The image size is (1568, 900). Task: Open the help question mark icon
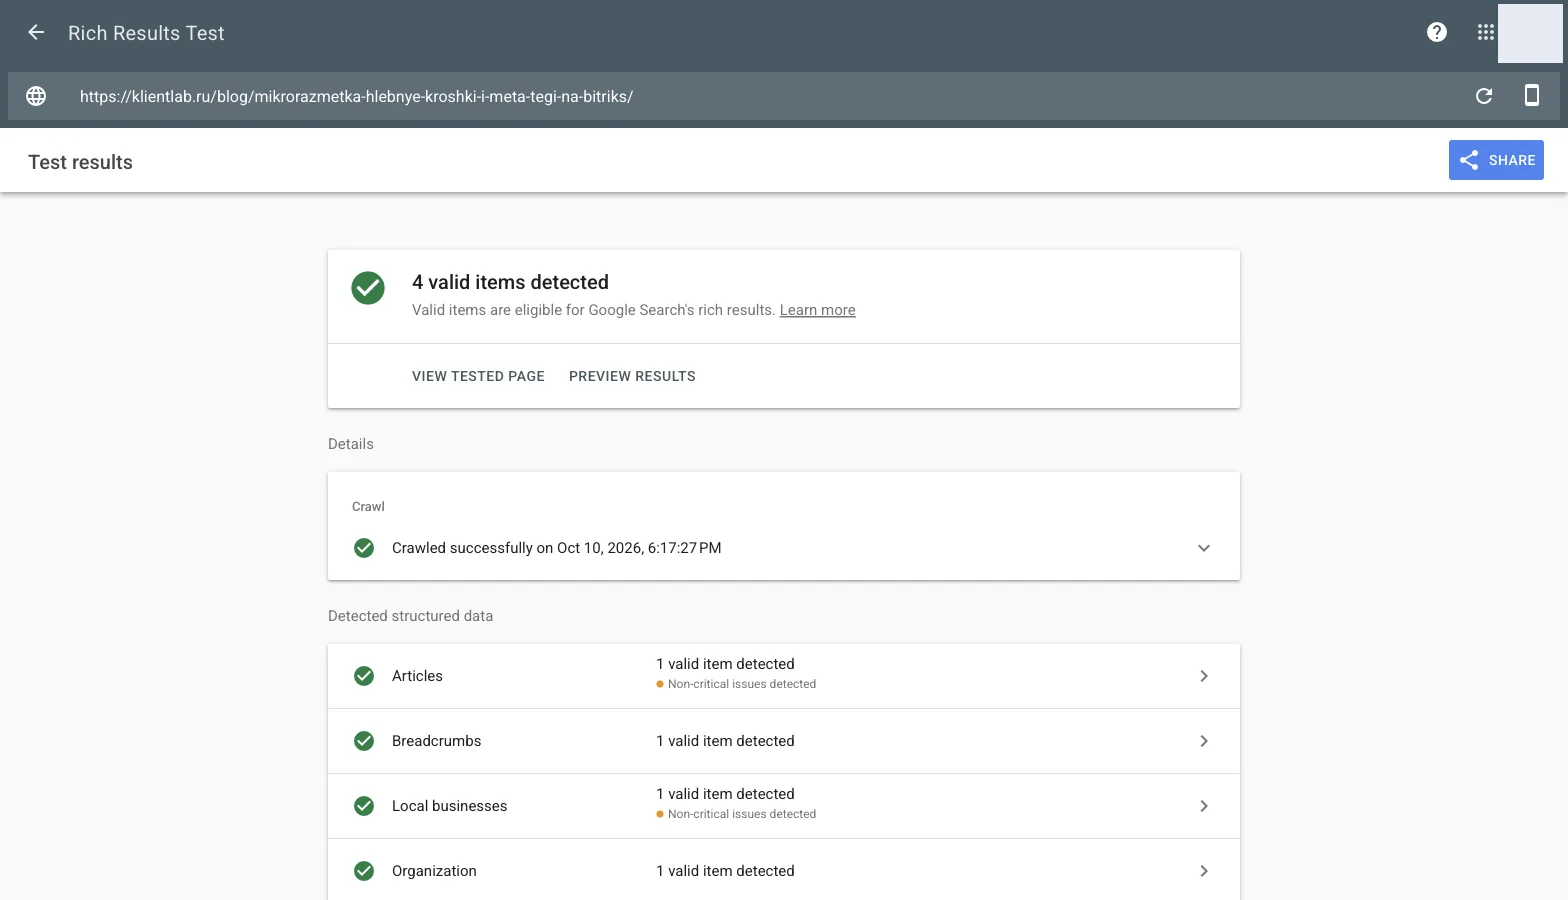1437,33
